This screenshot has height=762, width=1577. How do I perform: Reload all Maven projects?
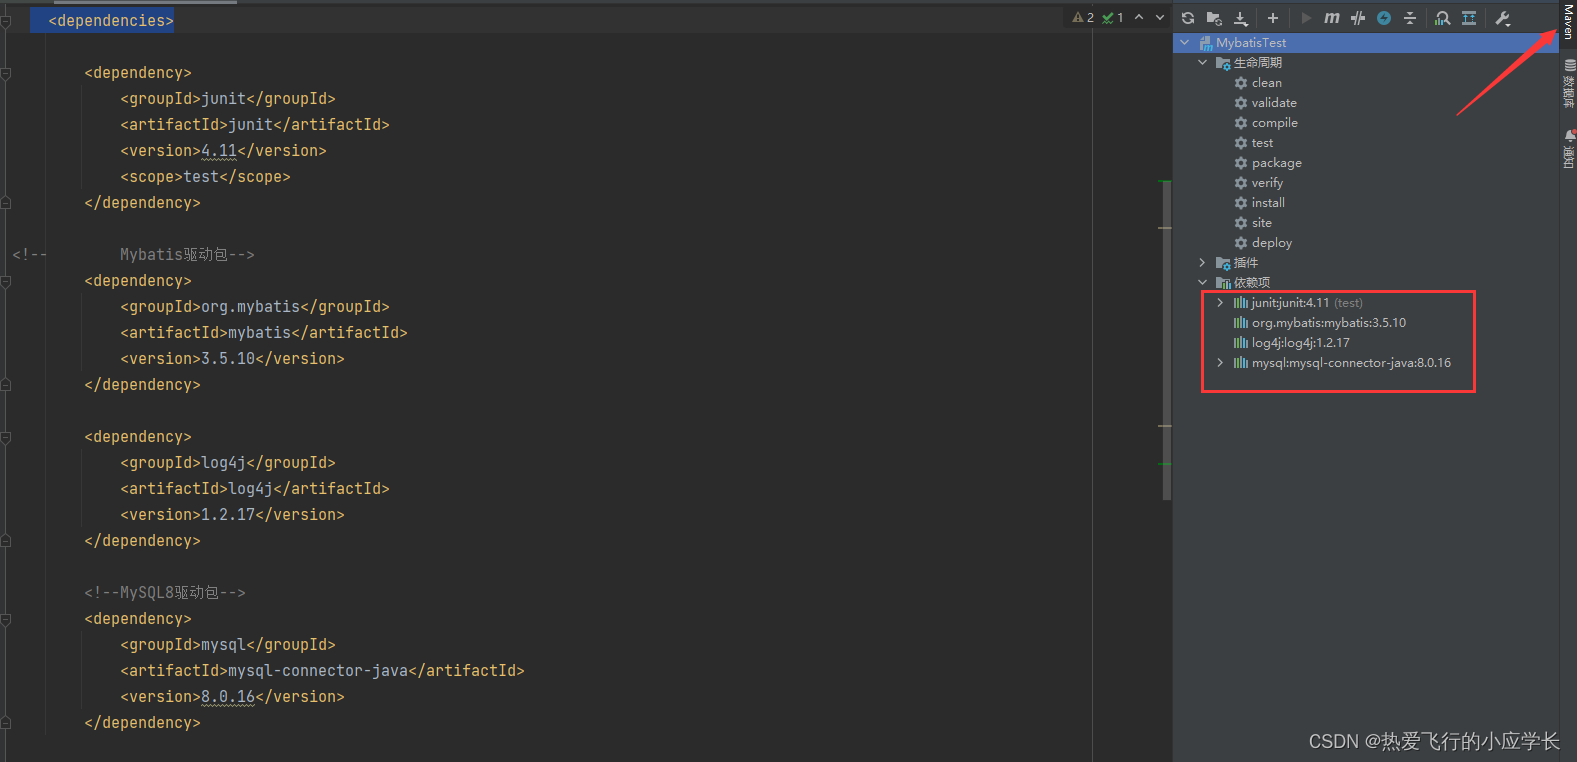[x=1188, y=18]
